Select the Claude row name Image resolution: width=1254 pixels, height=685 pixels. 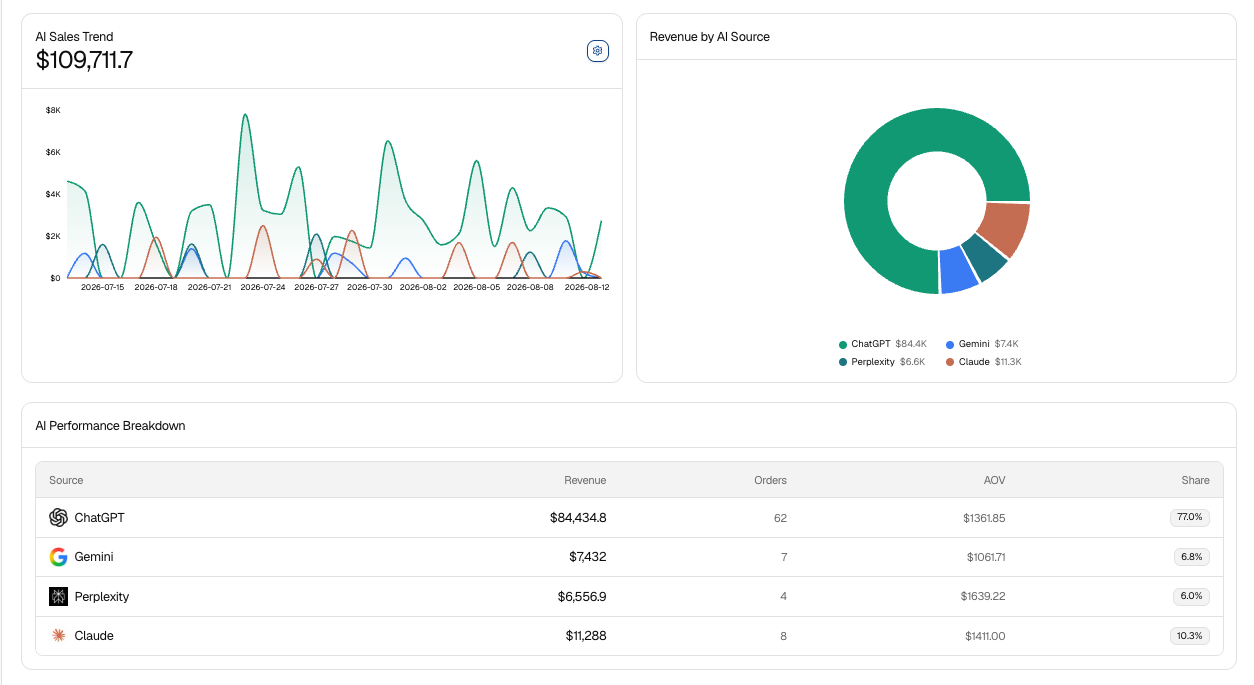click(x=94, y=636)
